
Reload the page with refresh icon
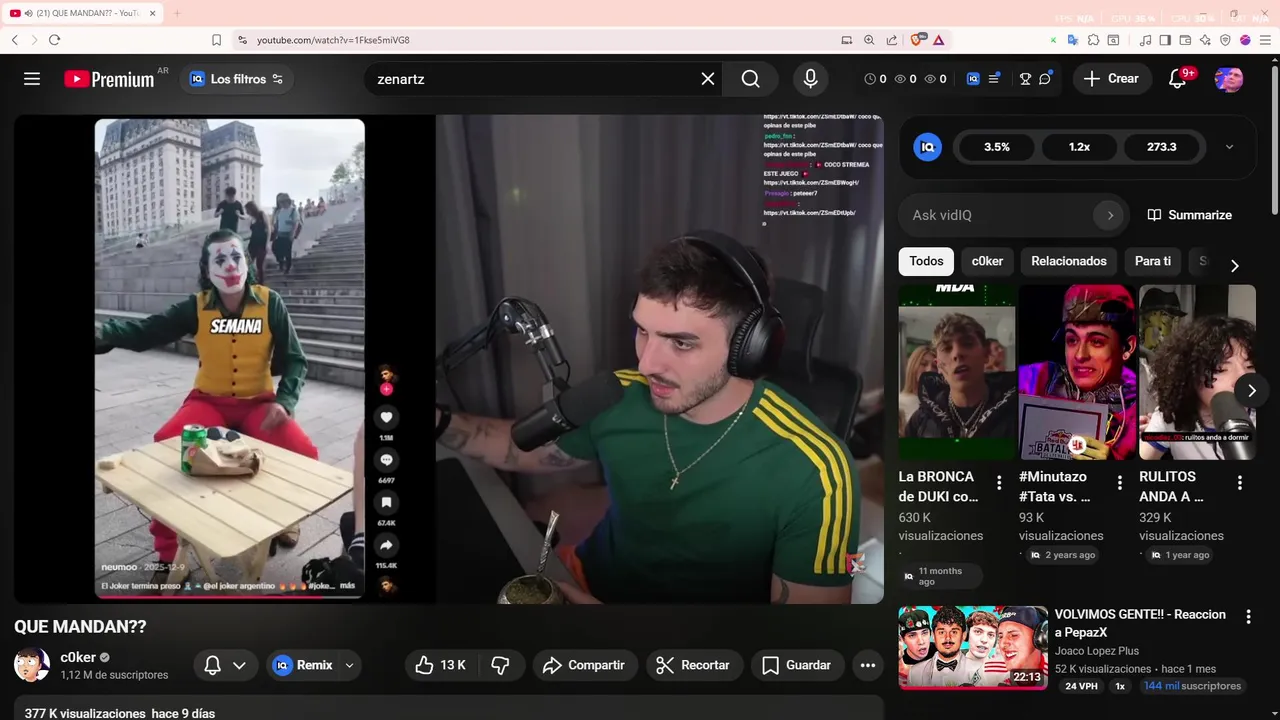(x=54, y=40)
